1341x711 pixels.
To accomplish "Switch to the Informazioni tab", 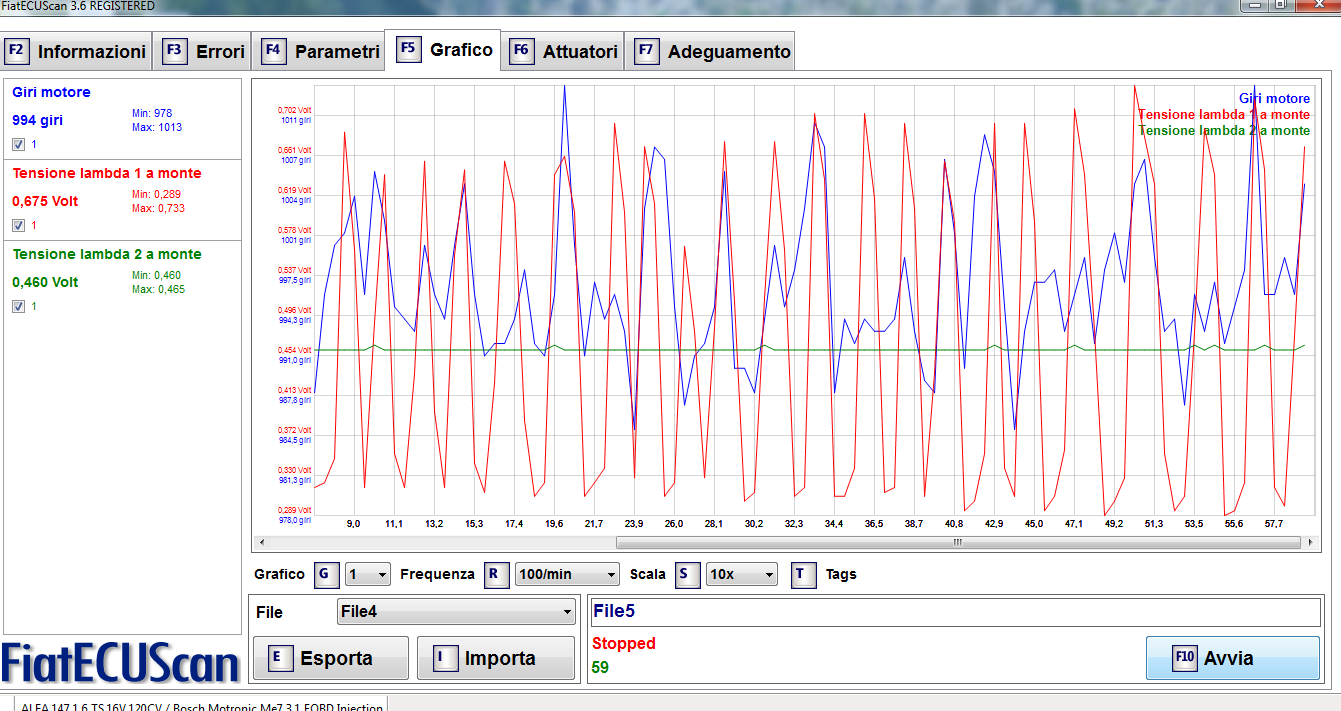I will point(76,51).
